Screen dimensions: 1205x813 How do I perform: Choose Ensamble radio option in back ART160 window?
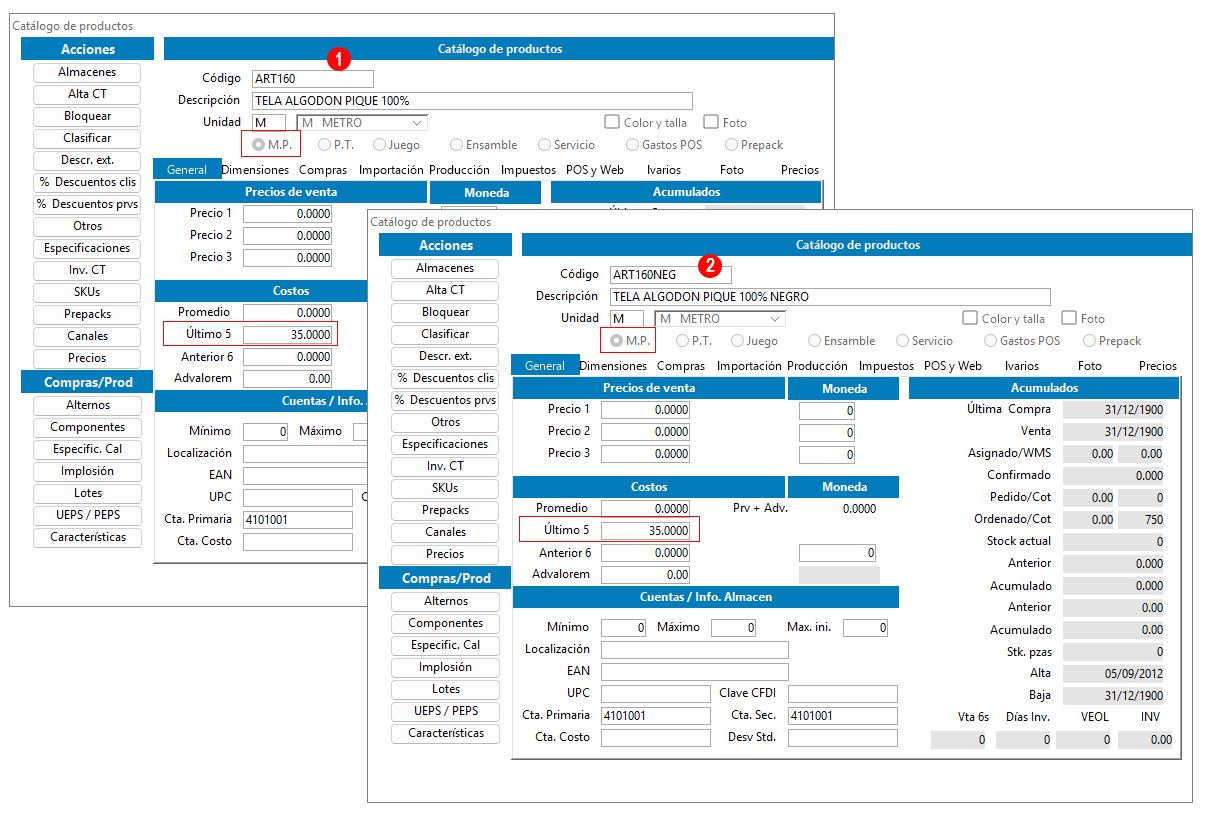pyautogui.click(x=457, y=145)
